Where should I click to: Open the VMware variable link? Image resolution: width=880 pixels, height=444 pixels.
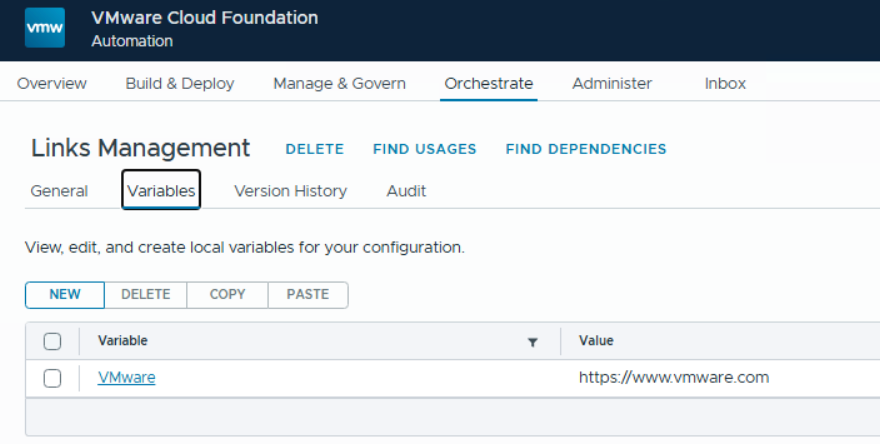tap(127, 378)
